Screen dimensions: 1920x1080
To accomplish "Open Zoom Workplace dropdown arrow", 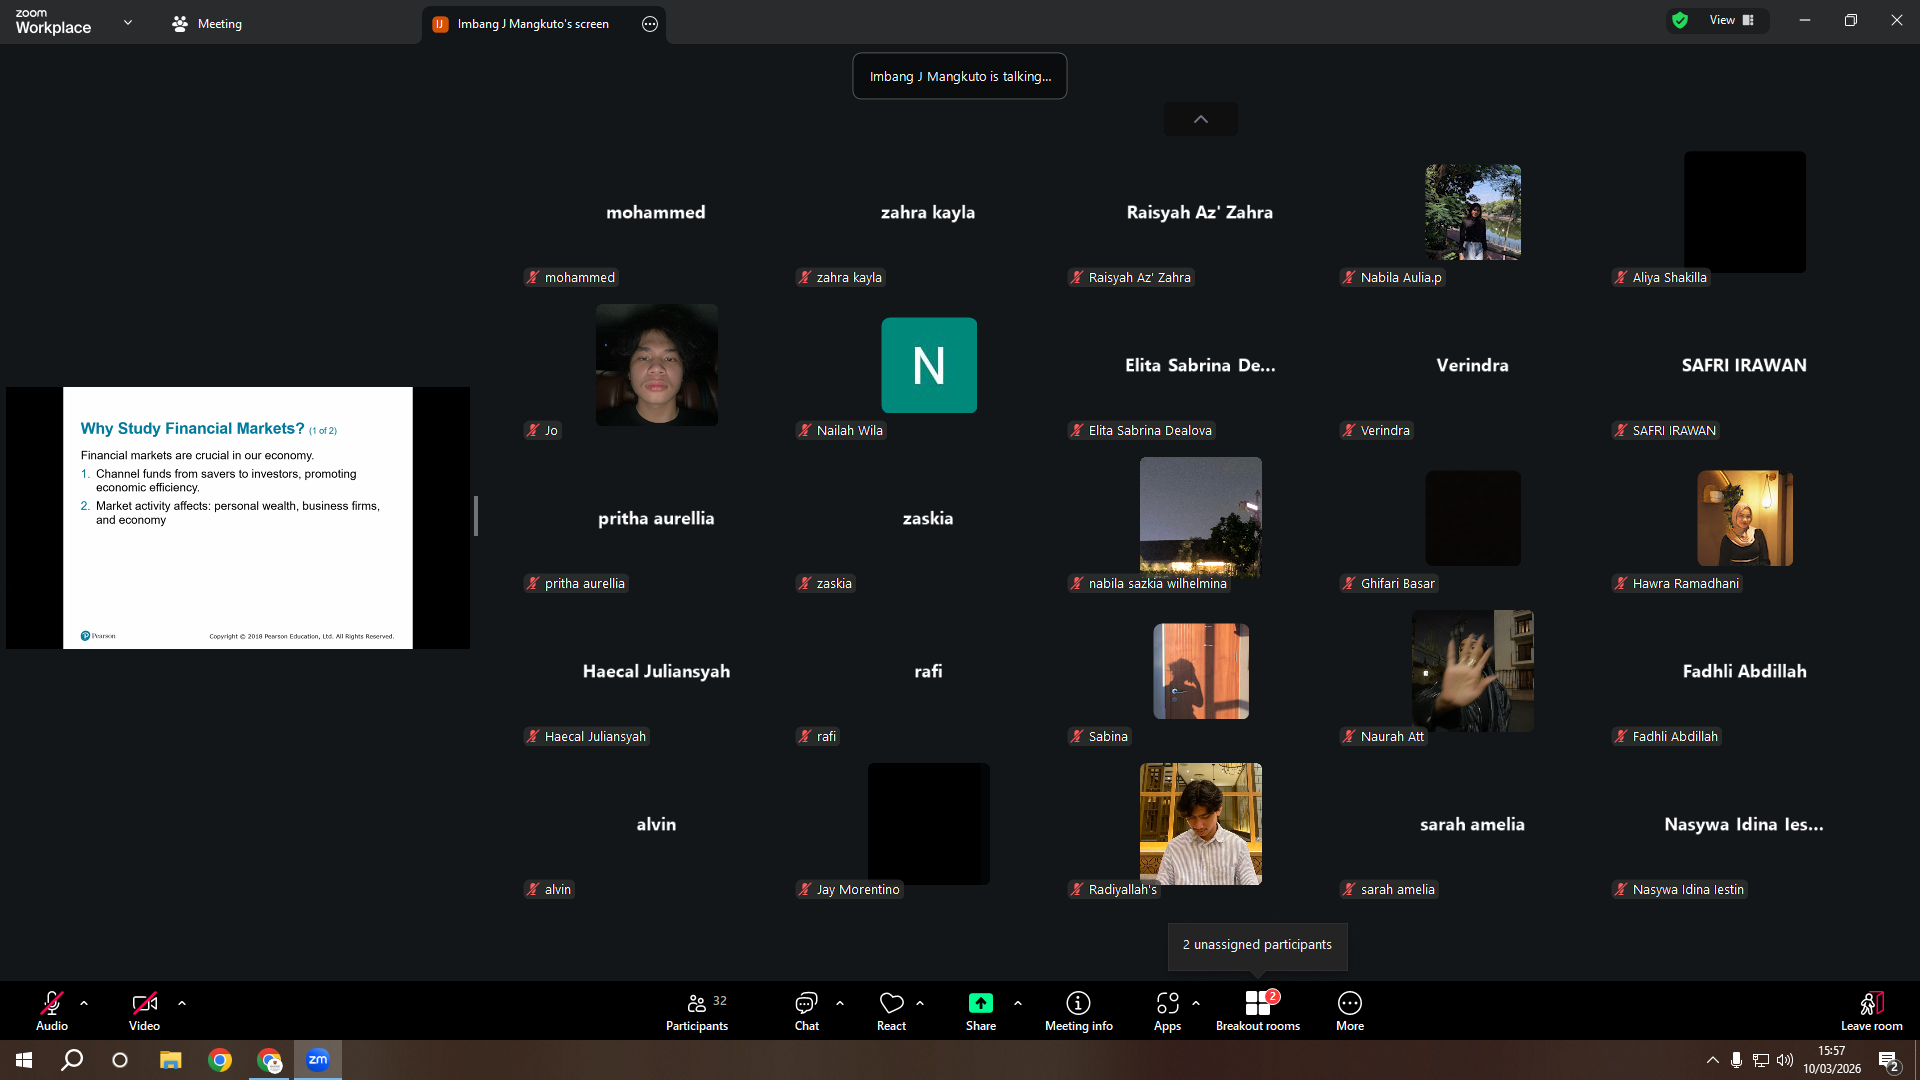I will pos(128,22).
